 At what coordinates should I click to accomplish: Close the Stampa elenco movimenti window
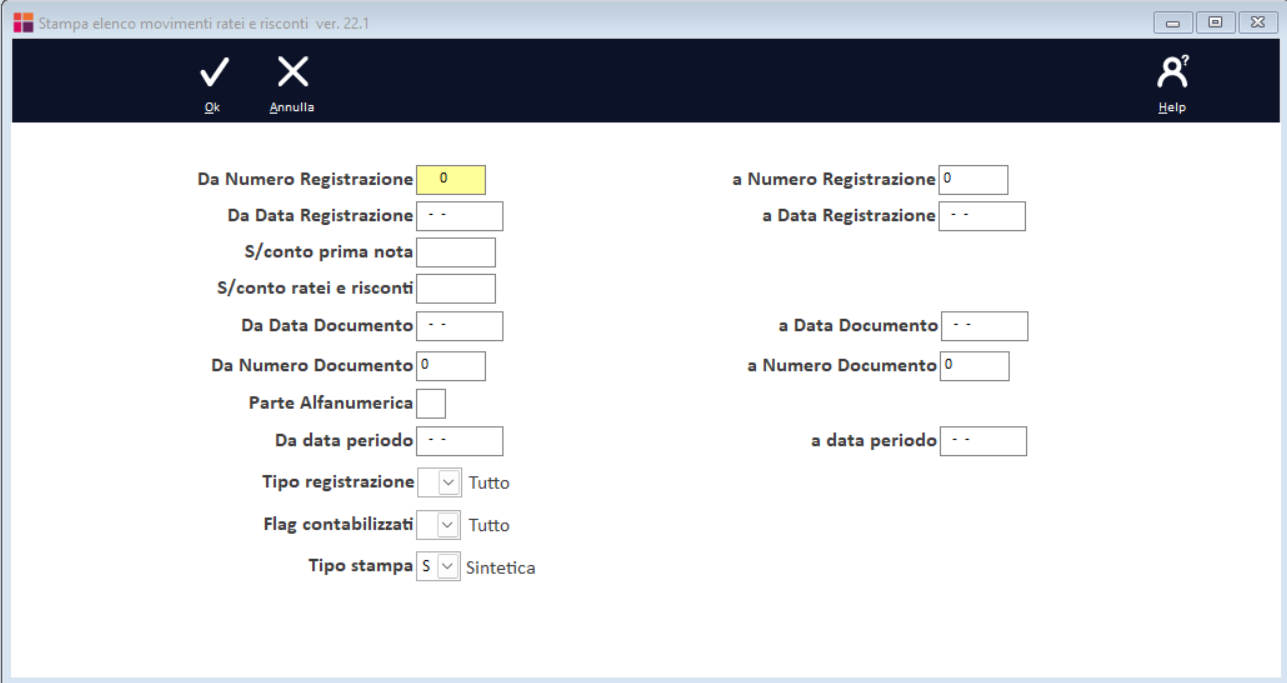point(1258,22)
